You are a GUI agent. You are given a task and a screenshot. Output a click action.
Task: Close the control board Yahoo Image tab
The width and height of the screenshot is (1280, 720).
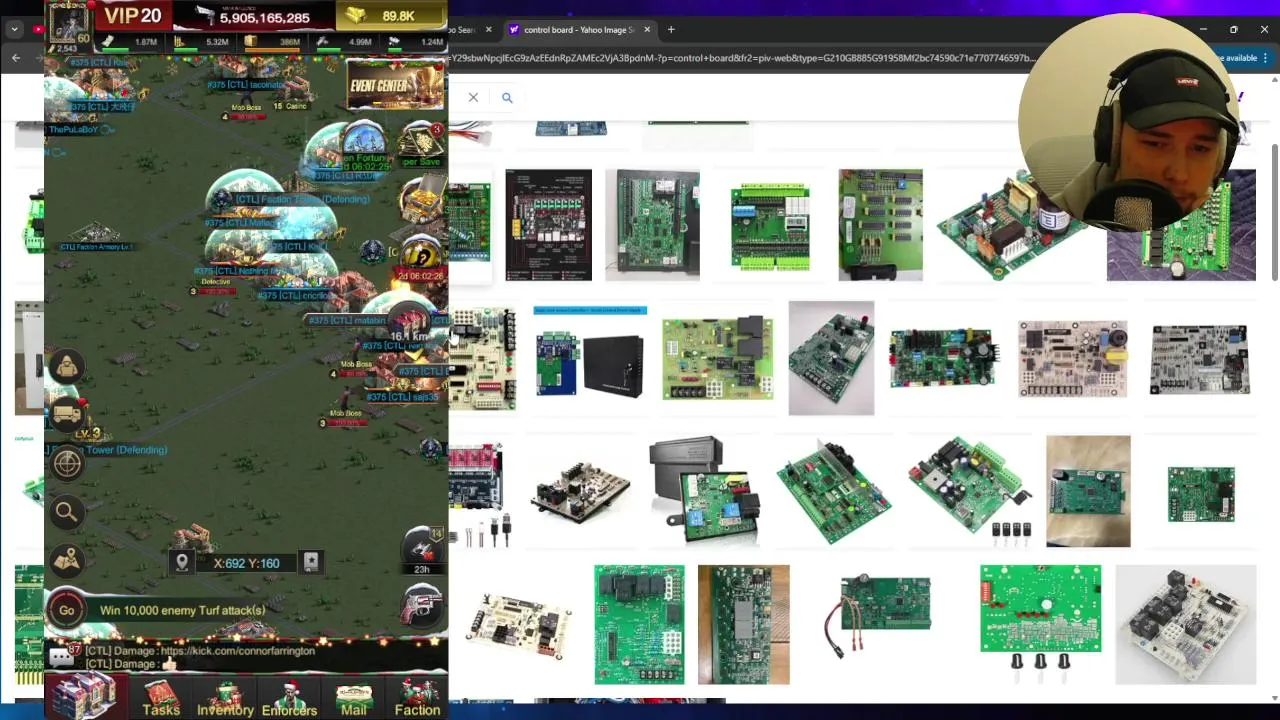(647, 30)
